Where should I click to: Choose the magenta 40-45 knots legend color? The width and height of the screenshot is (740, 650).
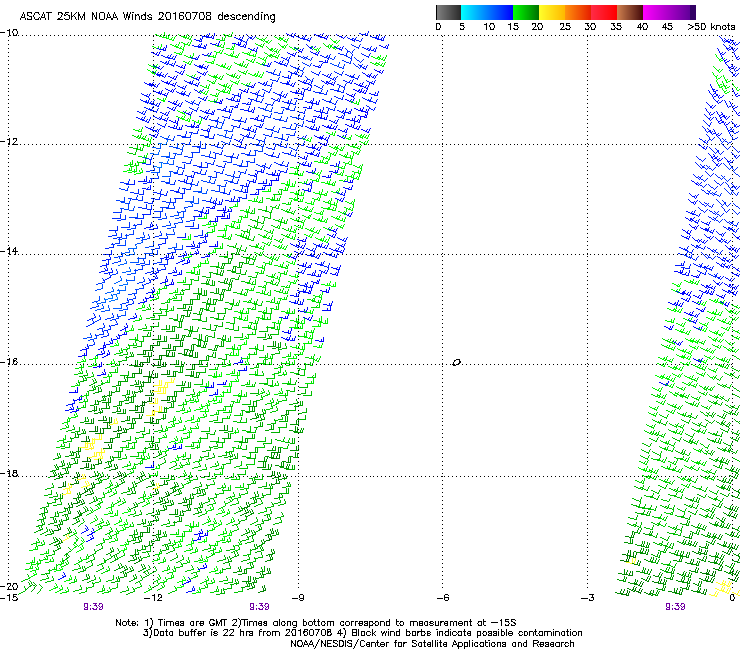click(x=656, y=12)
